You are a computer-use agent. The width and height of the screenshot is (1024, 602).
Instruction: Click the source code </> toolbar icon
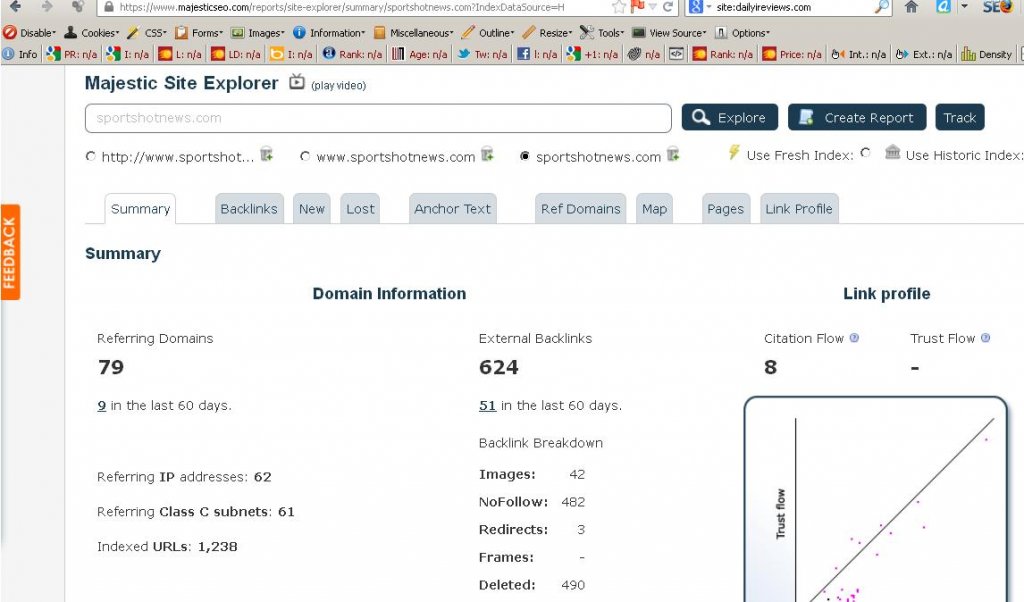pyautogui.click(x=677, y=54)
